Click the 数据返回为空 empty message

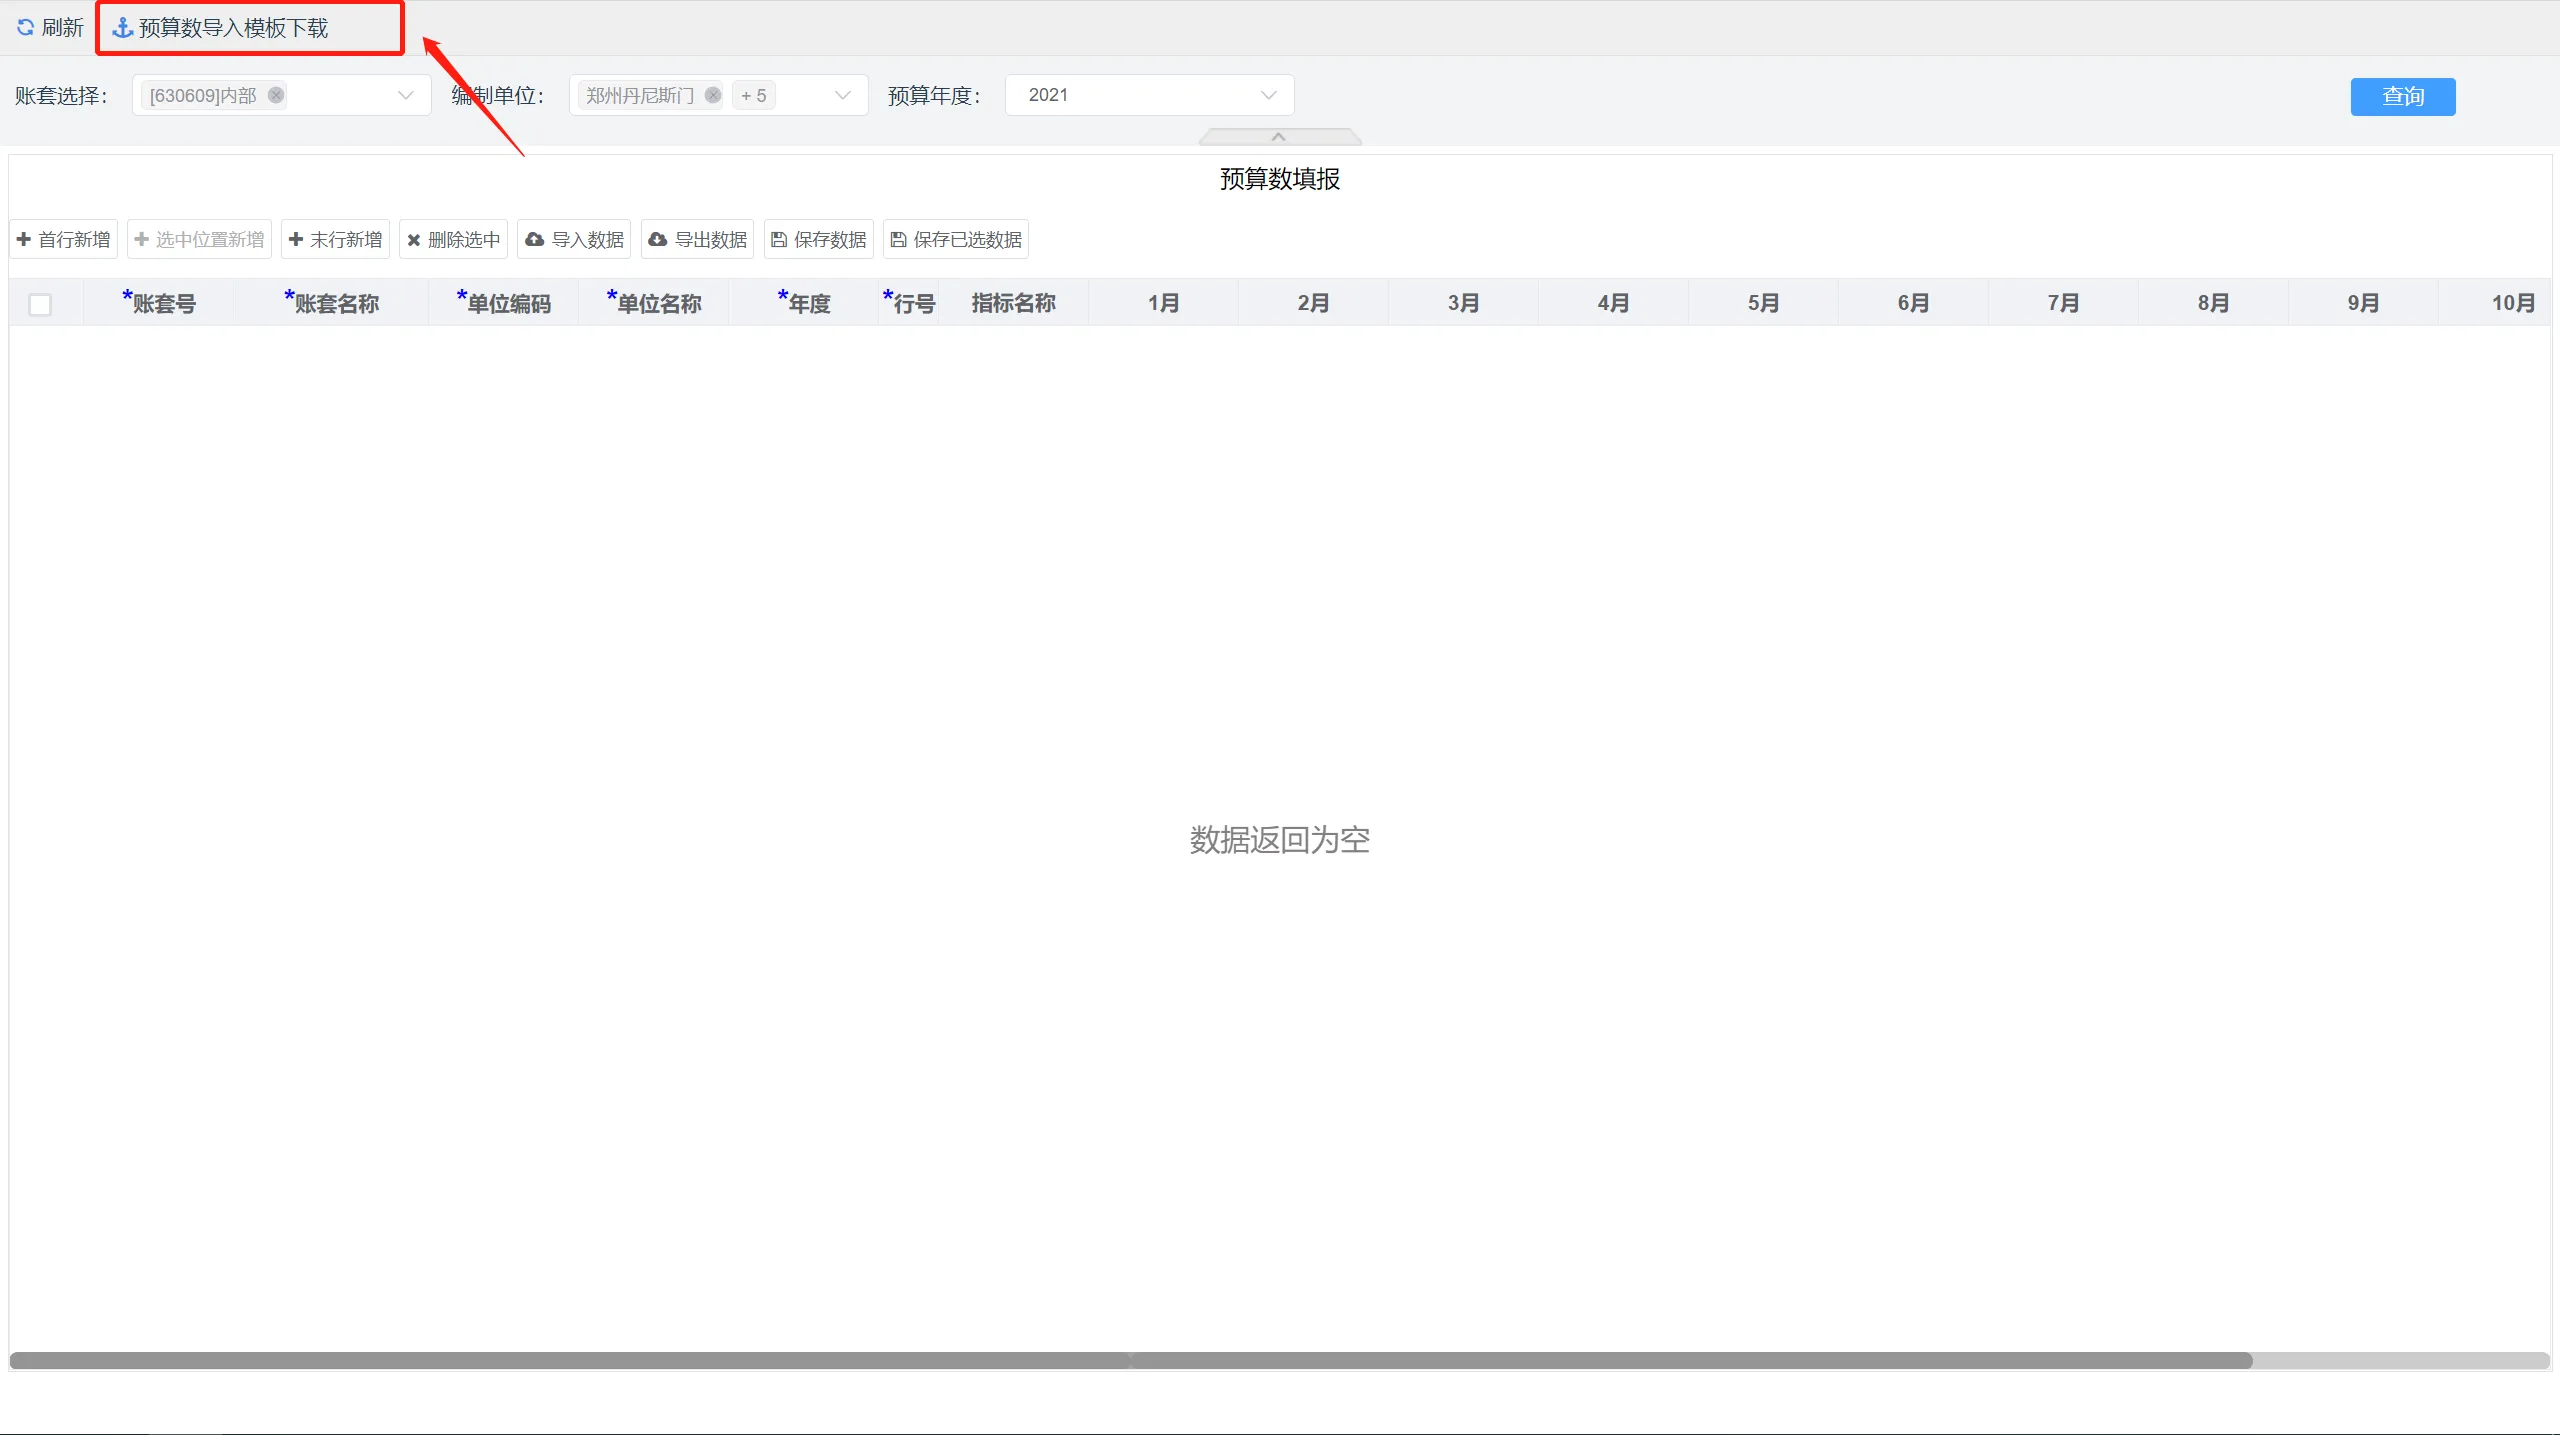point(1280,840)
